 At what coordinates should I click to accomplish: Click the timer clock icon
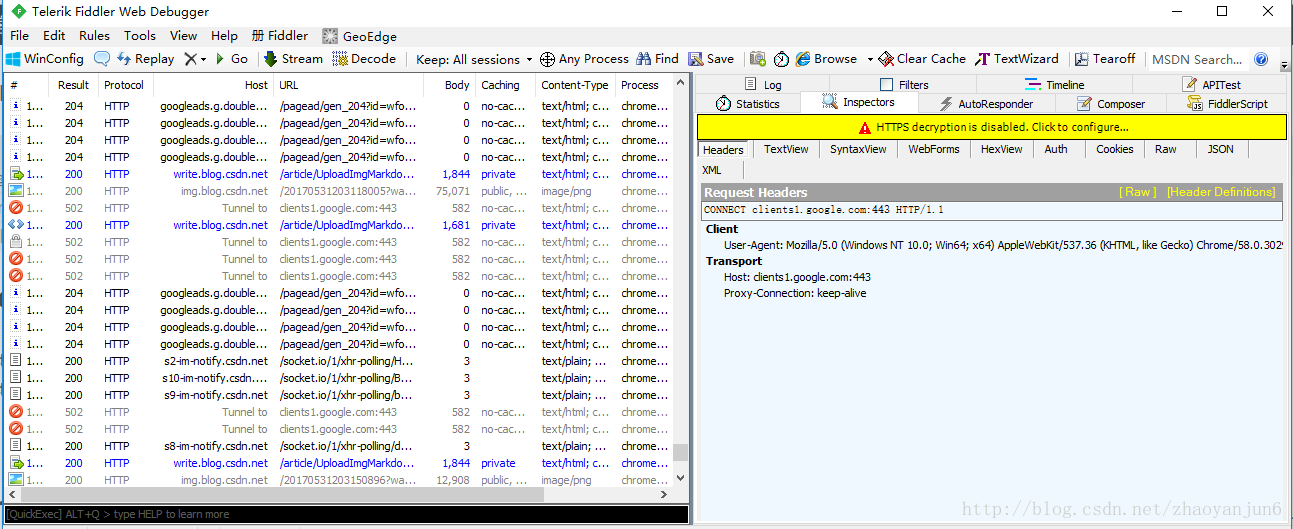tap(781, 59)
